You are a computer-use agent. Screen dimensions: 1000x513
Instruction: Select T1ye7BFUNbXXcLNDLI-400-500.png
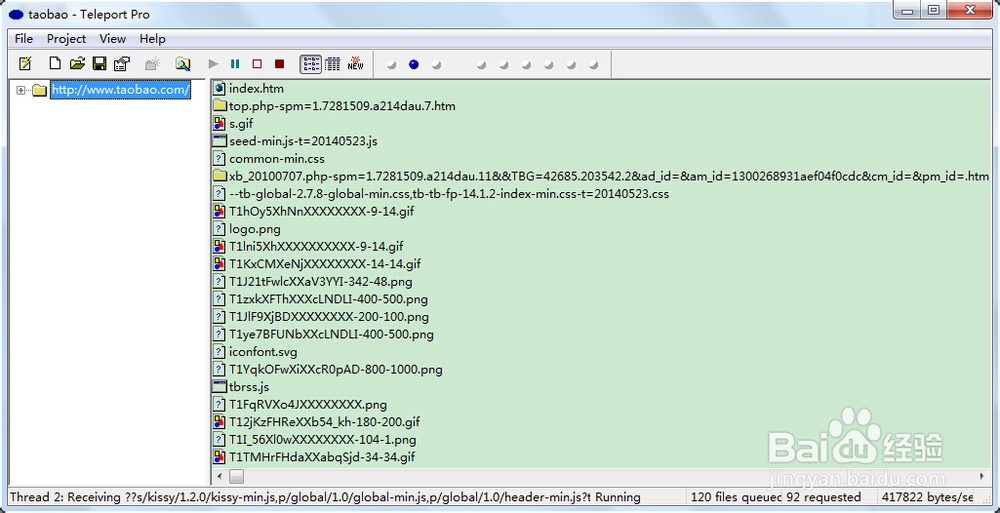coord(332,334)
